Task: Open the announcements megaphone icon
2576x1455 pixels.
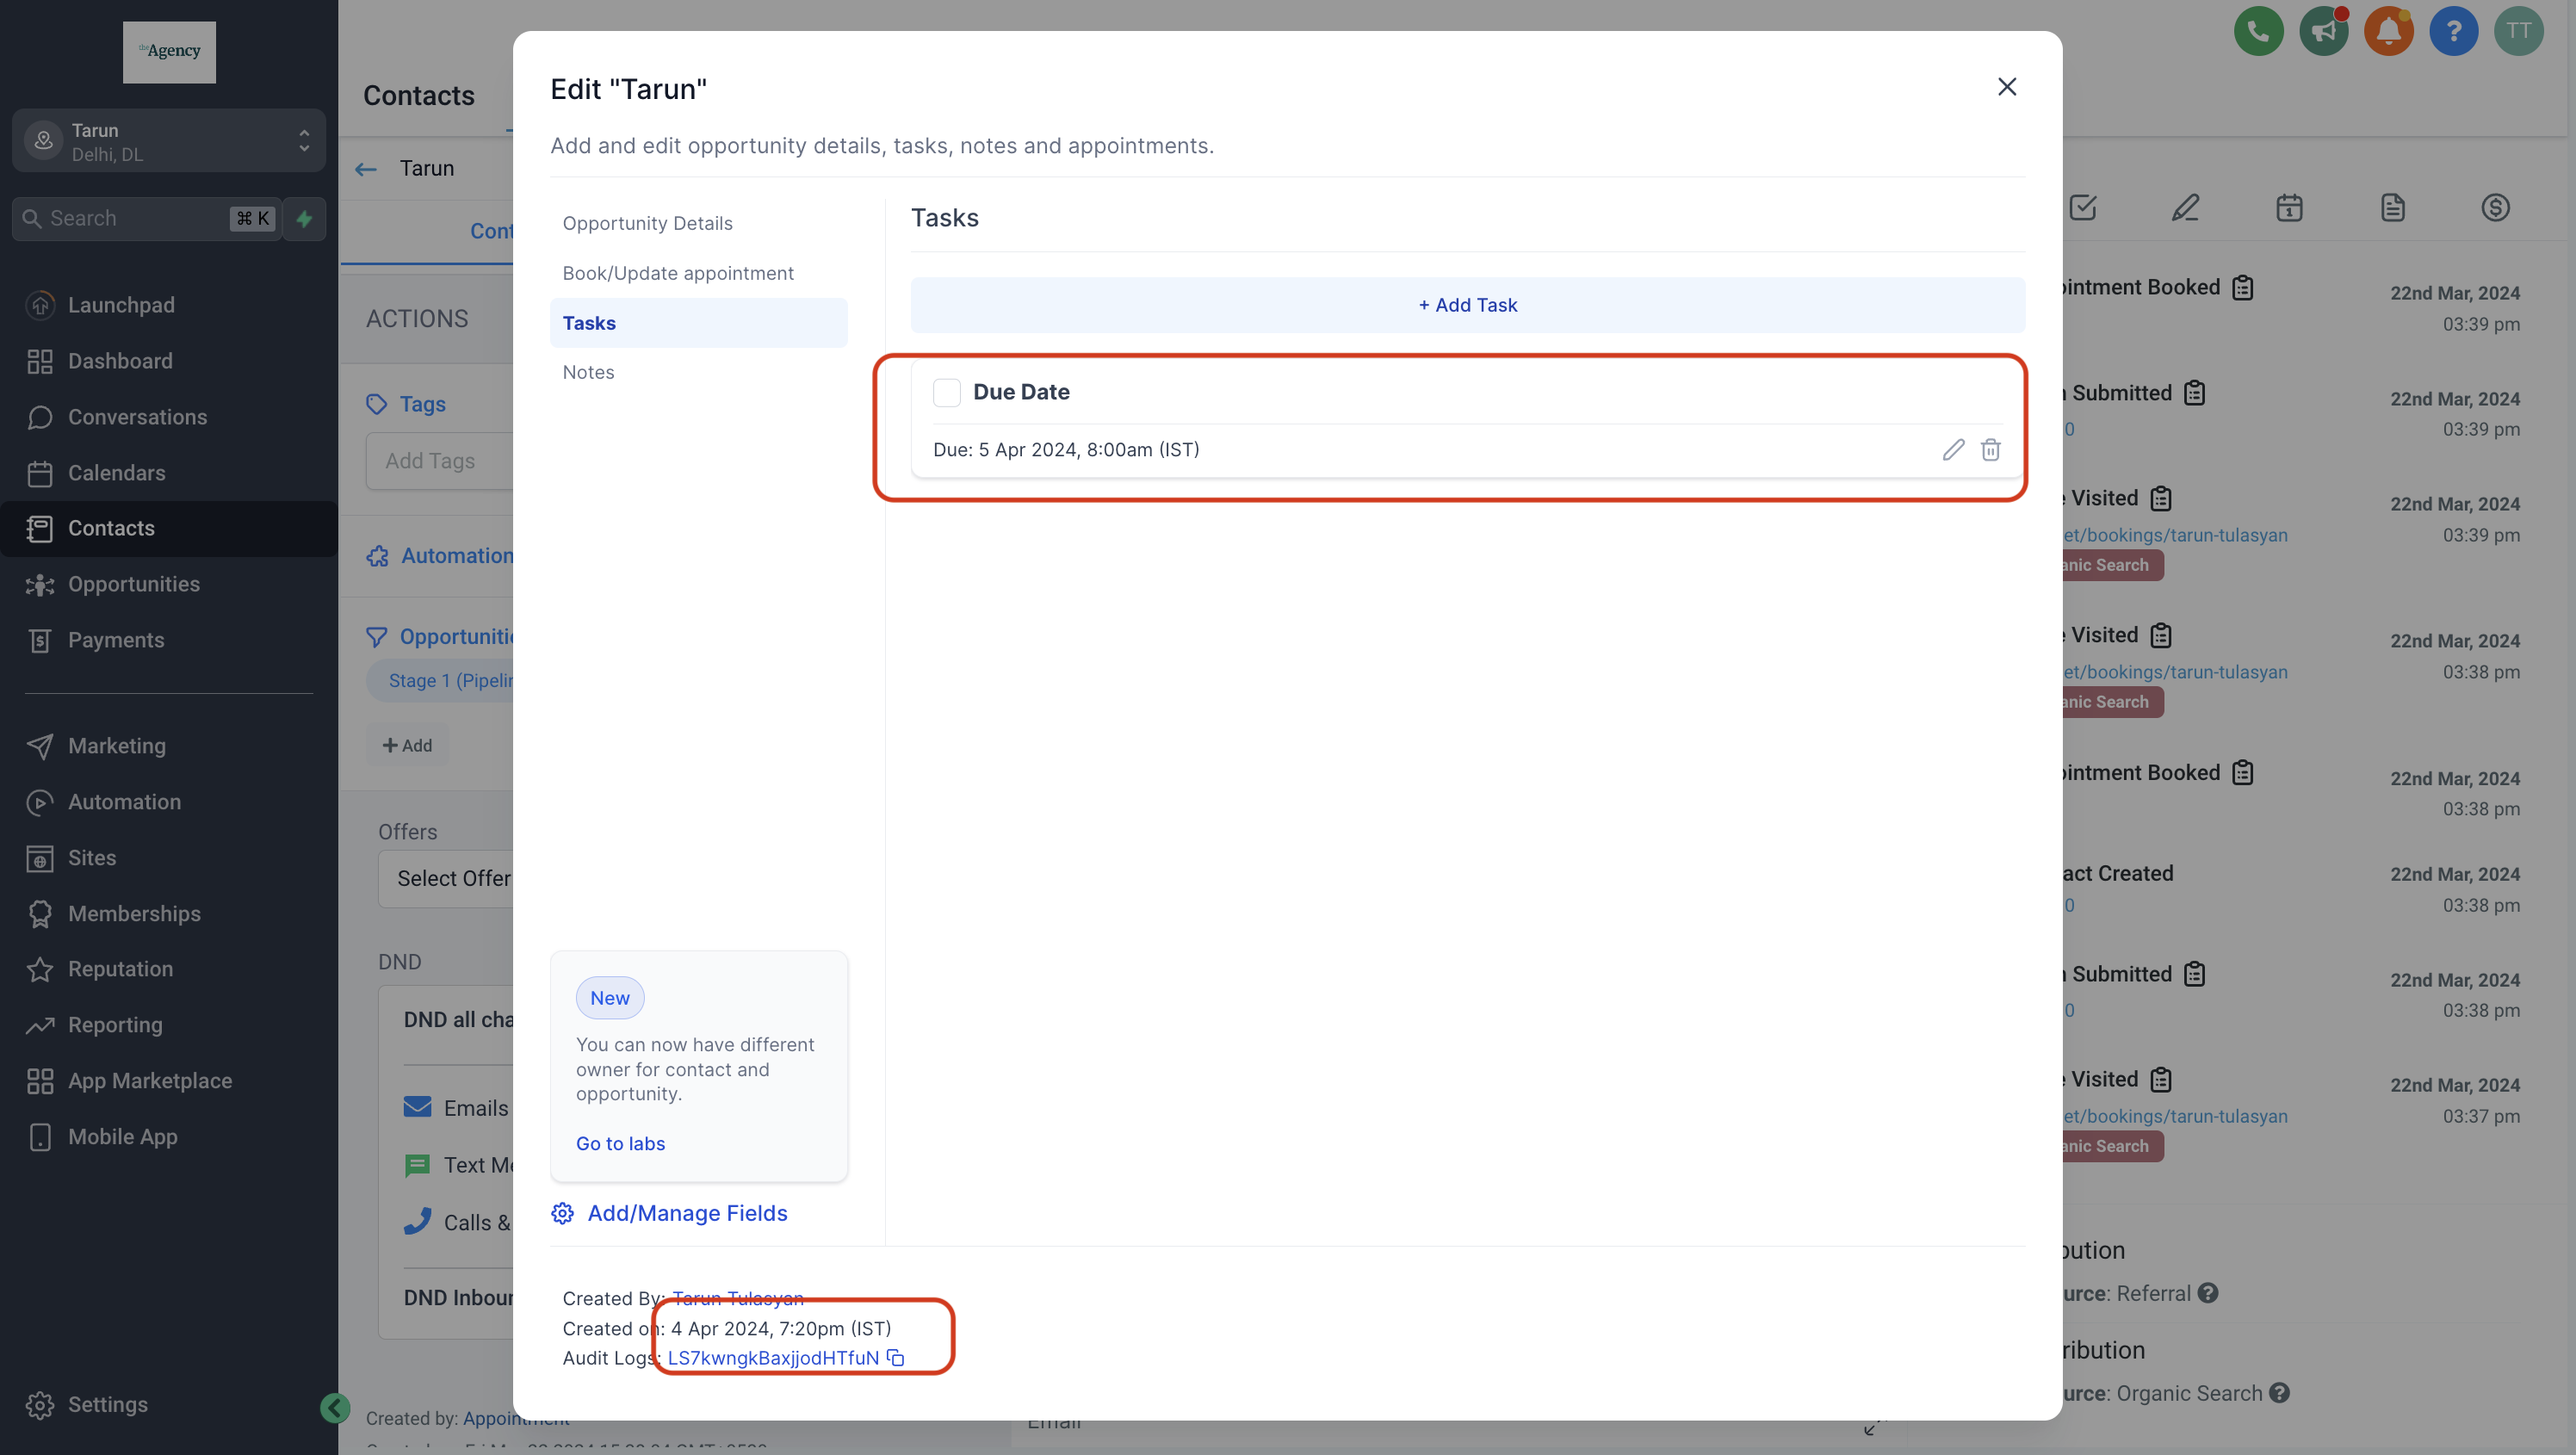Action: [2323, 32]
